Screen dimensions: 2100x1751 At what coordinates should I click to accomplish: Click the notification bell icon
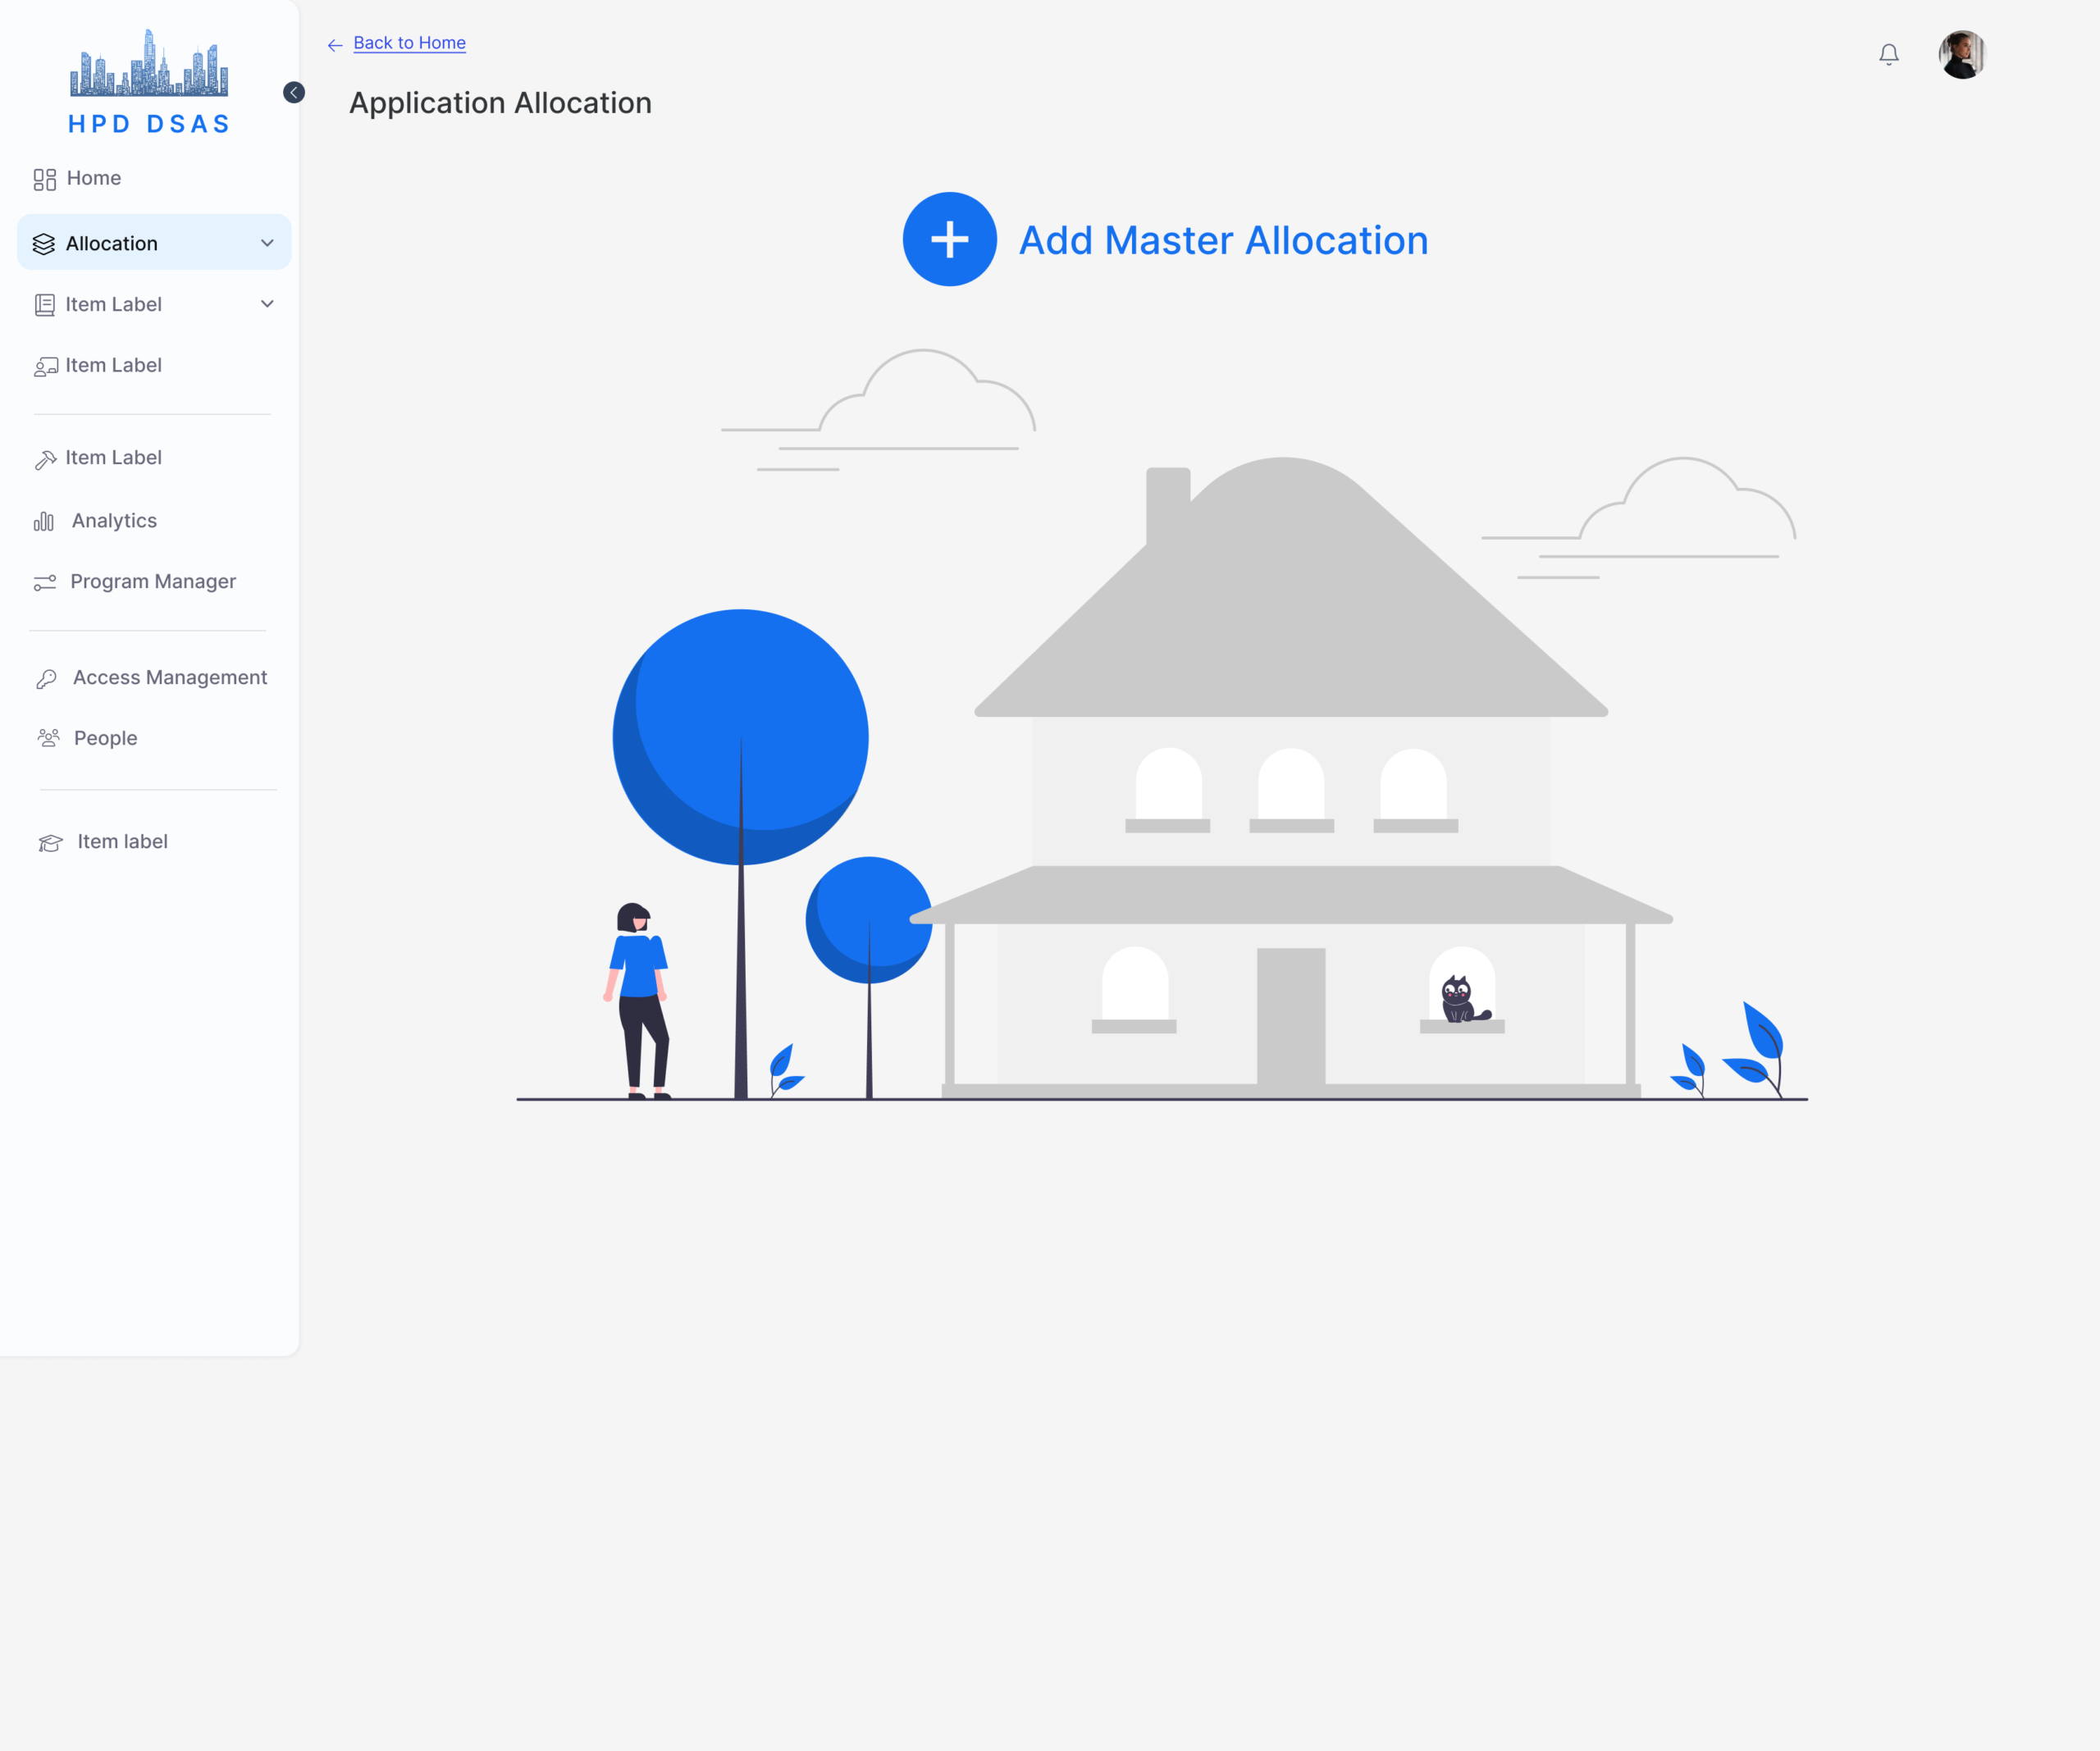point(1888,55)
